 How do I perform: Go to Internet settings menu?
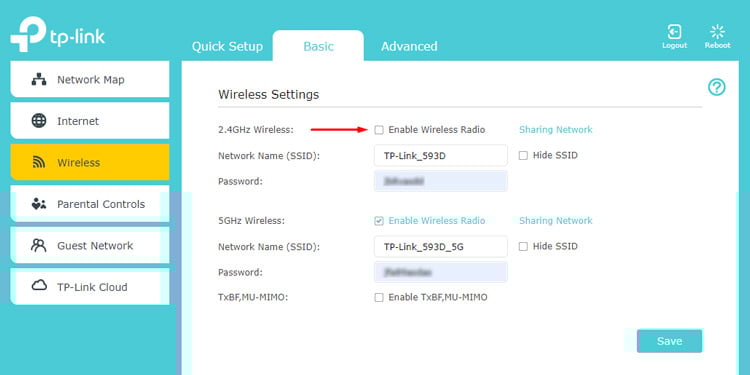pyautogui.click(x=90, y=121)
